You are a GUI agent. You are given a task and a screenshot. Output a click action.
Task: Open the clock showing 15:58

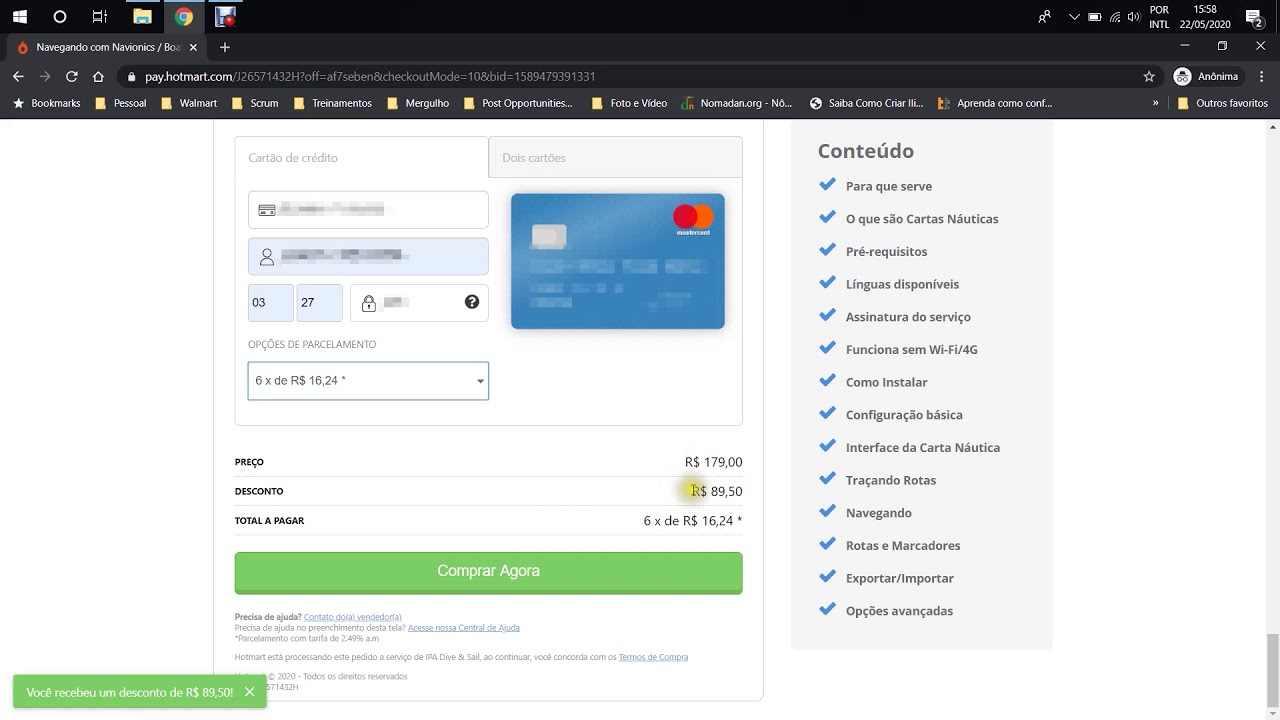(1205, 17)
